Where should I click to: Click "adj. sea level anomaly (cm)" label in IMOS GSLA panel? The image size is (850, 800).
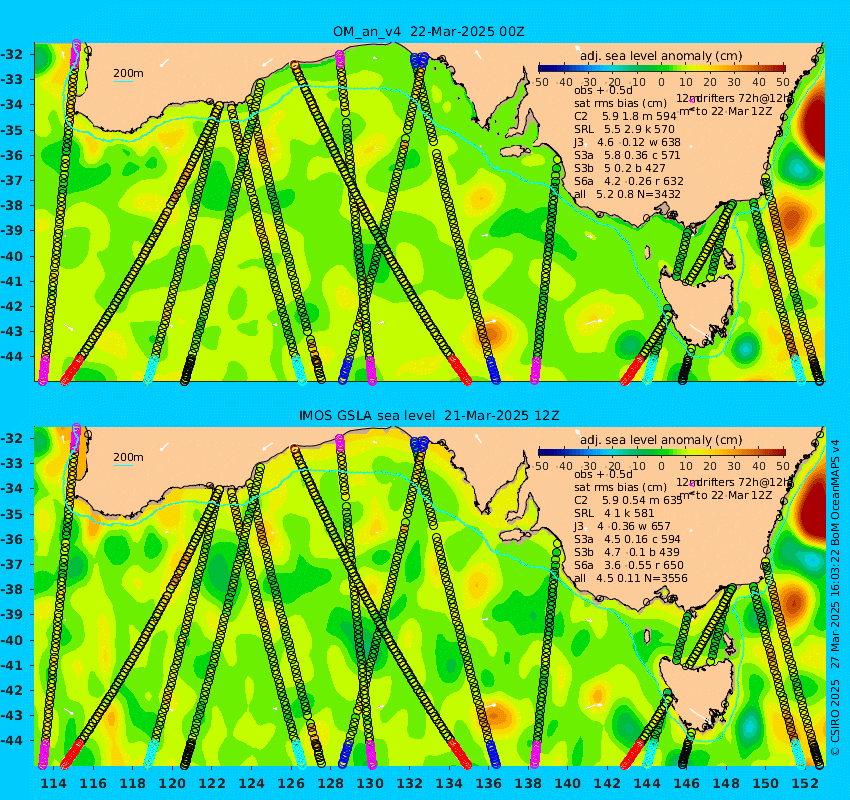[x=661, y=440]
